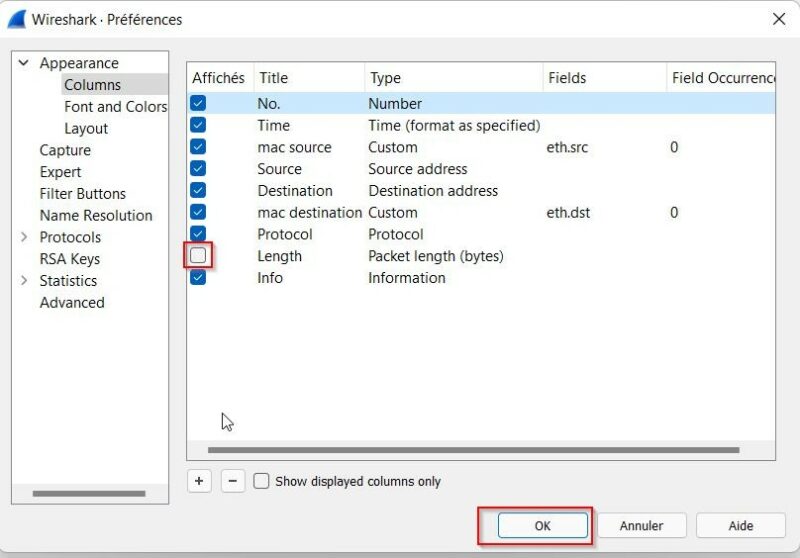Click occurrence '0' in mac source row
Image resolution: width=800 pixels, height=558 pixels.
[x=674, y=147]
